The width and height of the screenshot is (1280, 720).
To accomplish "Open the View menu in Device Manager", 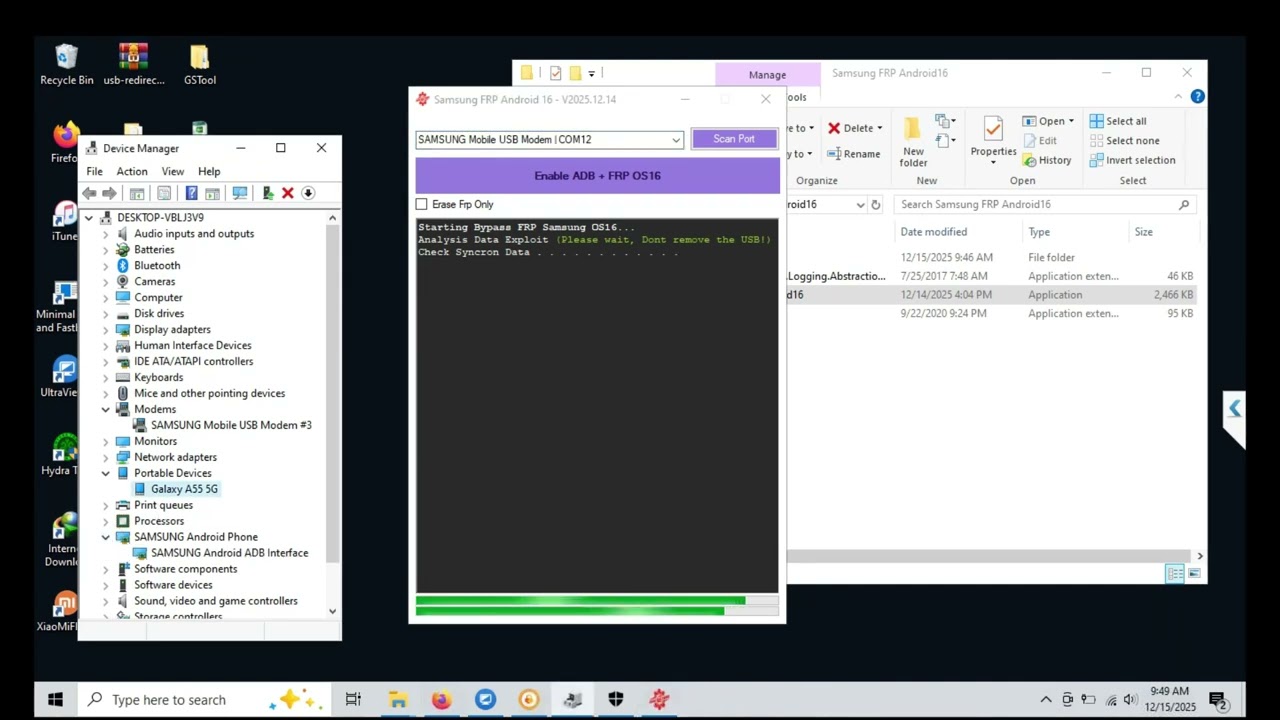I will click(x=173, y=171).
